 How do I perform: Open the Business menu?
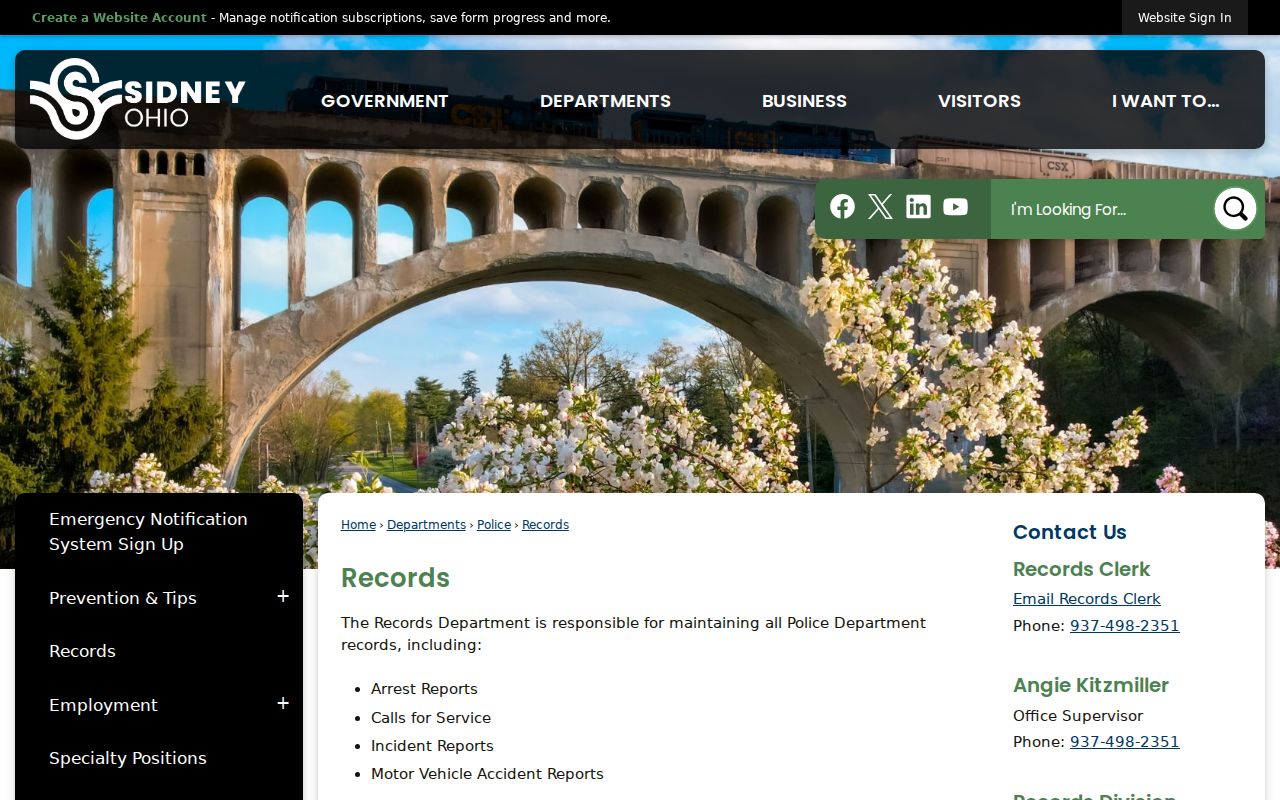click(x=804, y=101)
